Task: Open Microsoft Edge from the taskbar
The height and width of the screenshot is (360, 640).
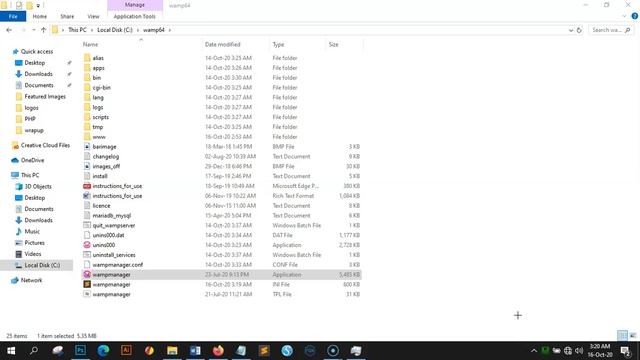Action: pos(103,351)
